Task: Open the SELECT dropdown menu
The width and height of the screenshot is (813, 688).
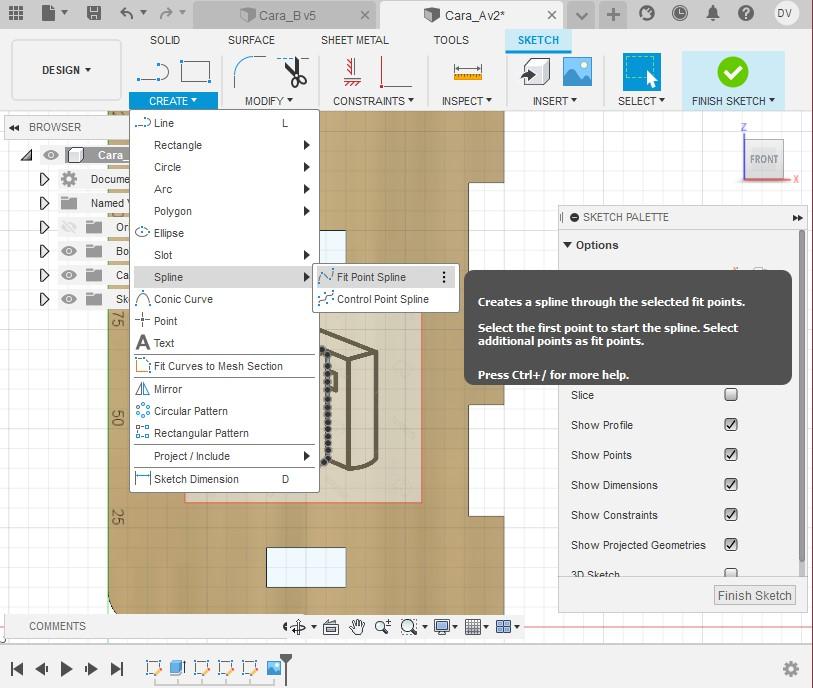Action: point(641,101)
